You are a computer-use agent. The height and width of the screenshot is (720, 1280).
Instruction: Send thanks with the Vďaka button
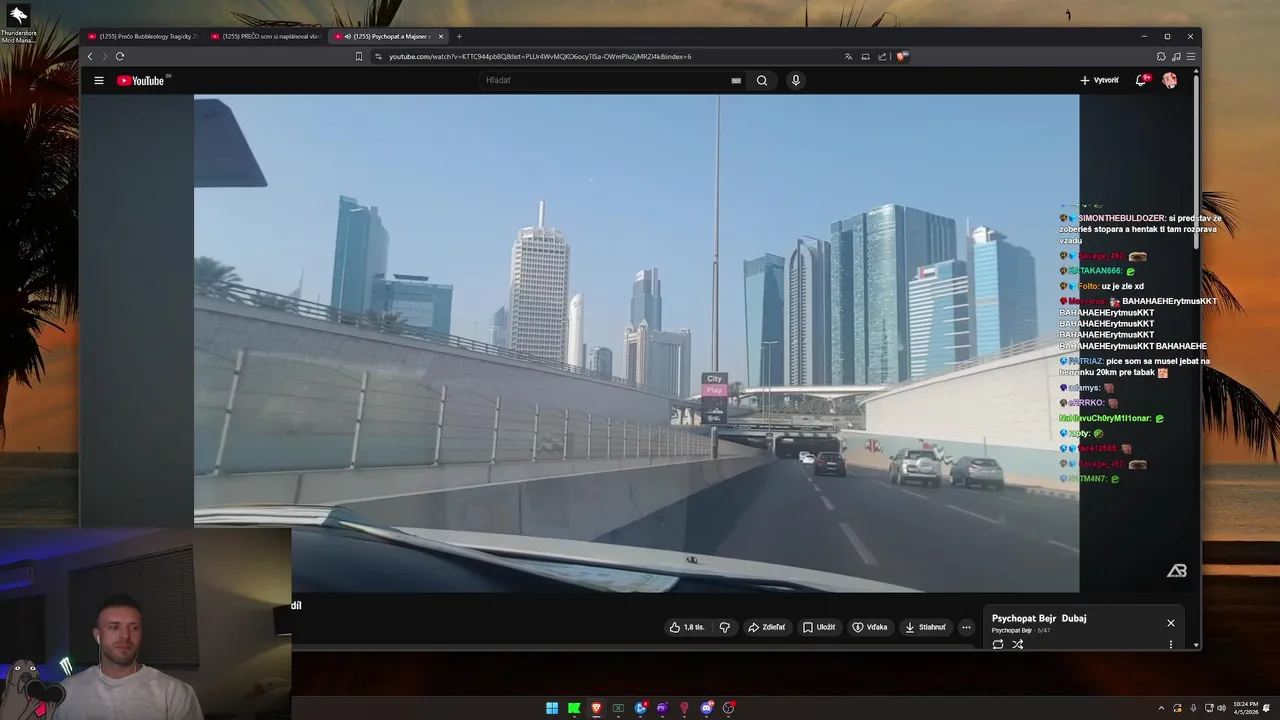[x=870, y=627]
